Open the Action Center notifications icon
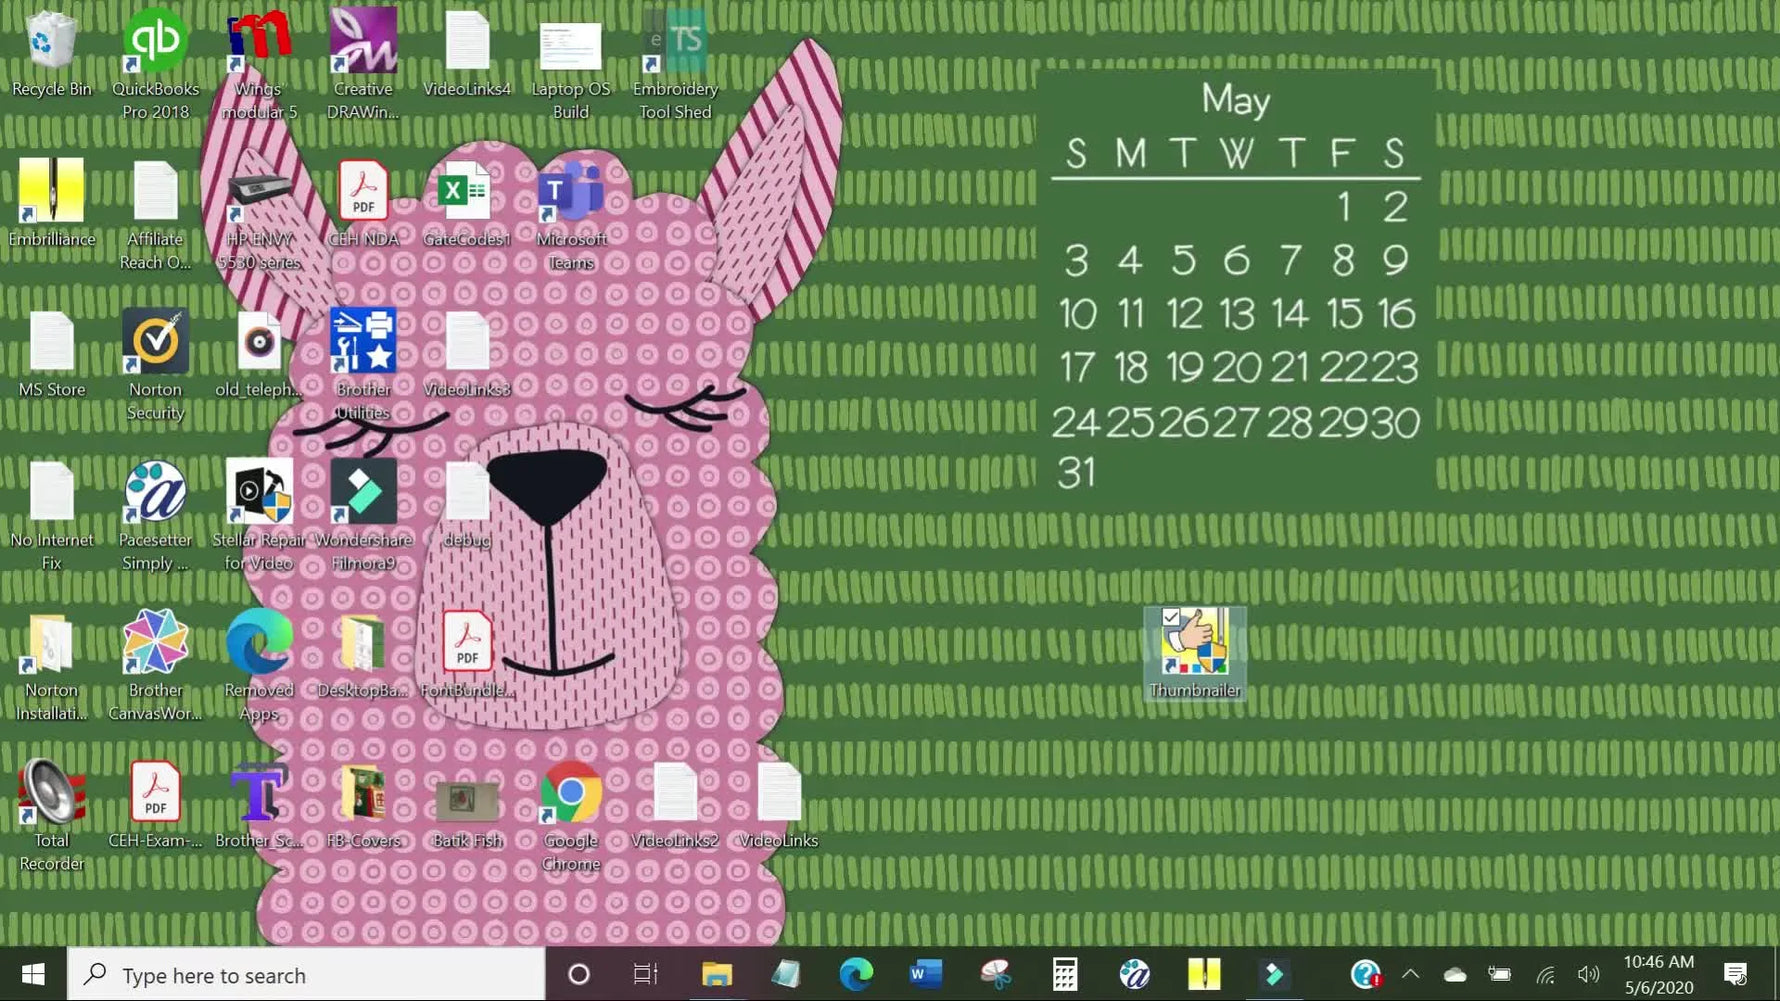Screen dimensions: 1780x1001 [1735, 974]
